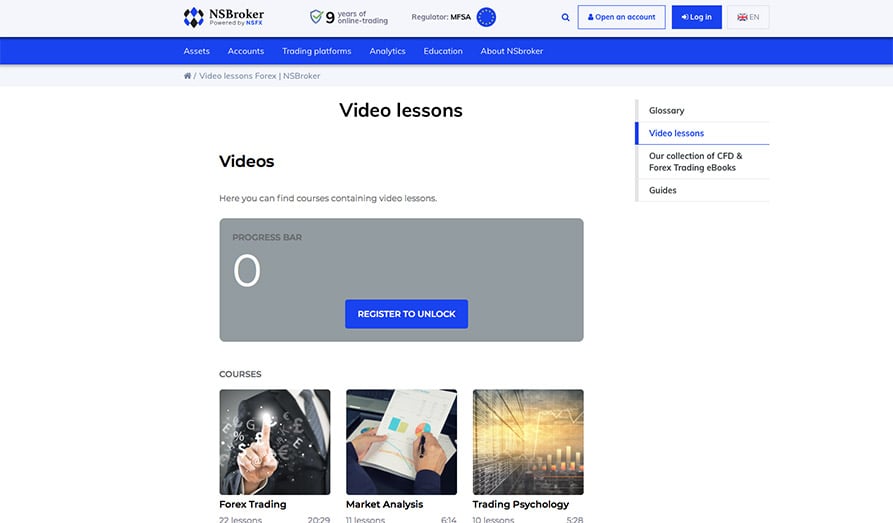Click the NSBroker logo
The width and height of the screenshot is (893, 523).
point(223,17)
